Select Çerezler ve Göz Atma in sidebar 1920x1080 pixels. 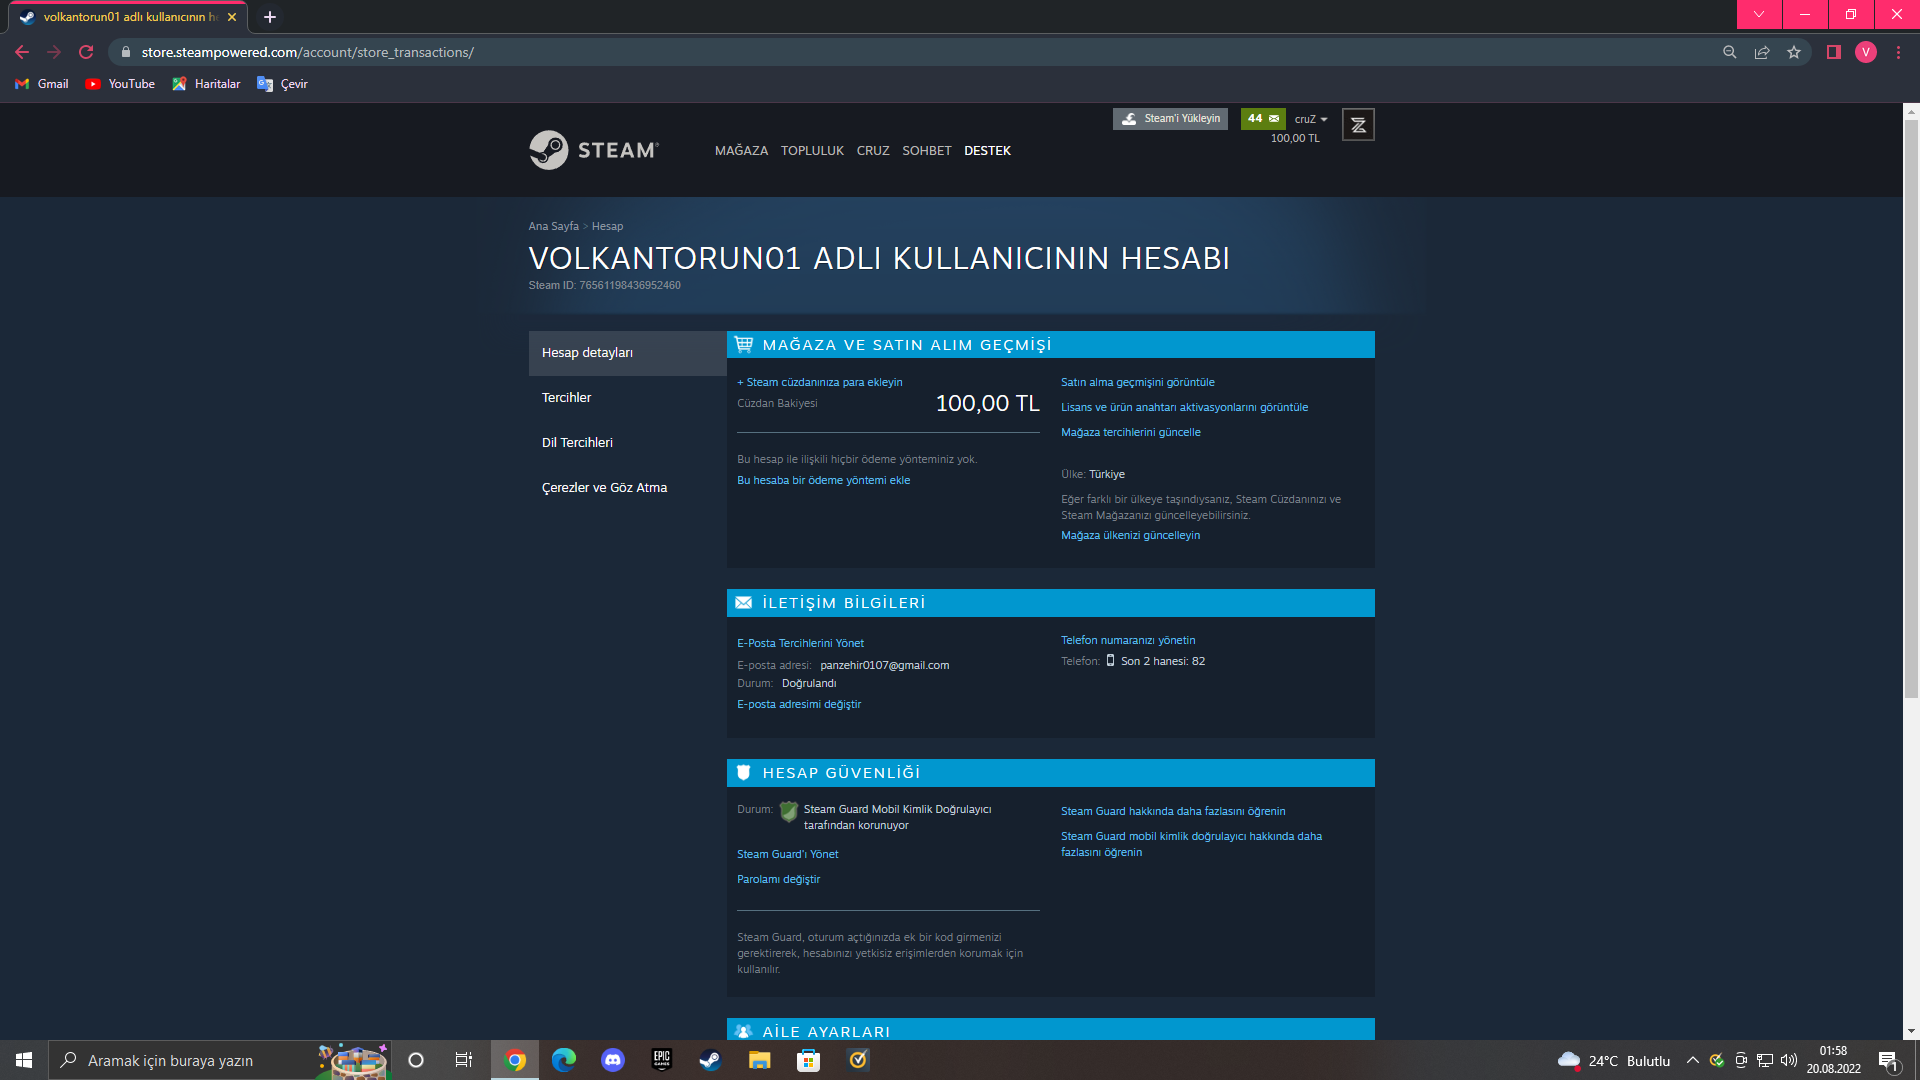(x=628, y=488)
